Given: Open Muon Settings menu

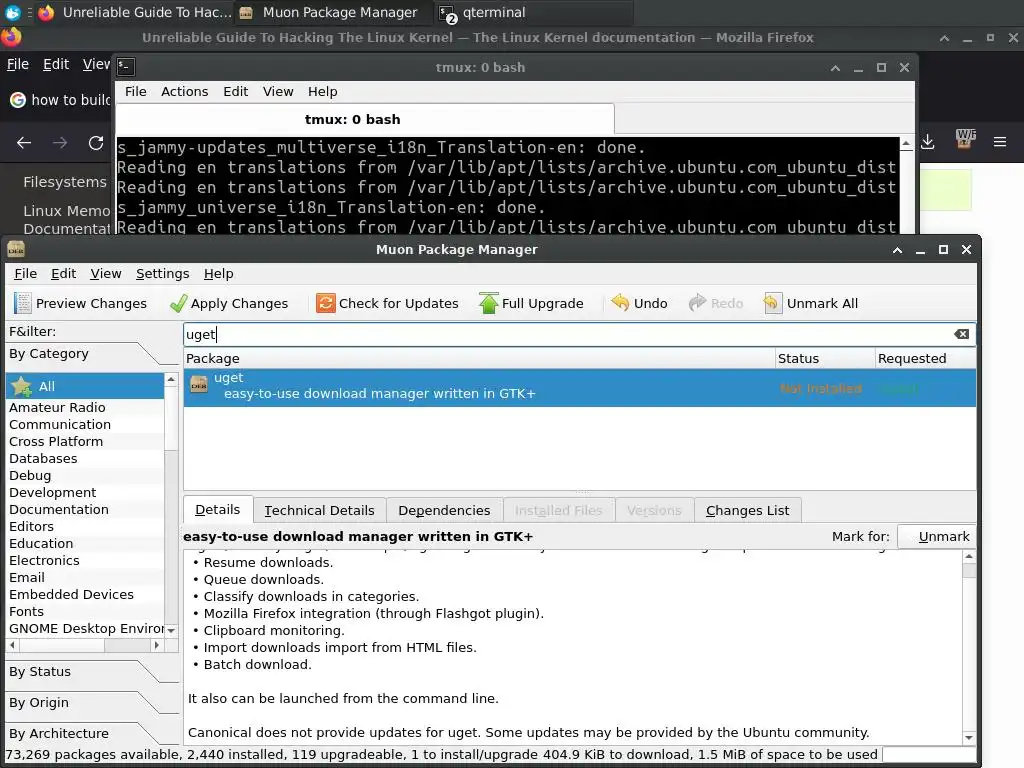Looking at the screenshot, I should [x=163, y=274].
